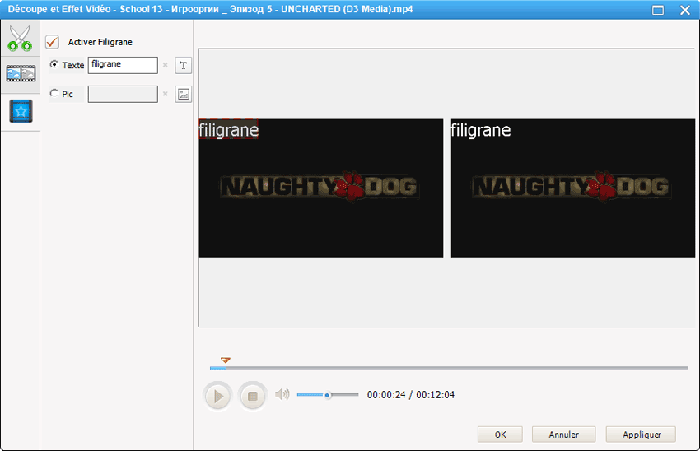Play the video preview
The height and width of the screenshot is (451, 700).
point(217,396)
